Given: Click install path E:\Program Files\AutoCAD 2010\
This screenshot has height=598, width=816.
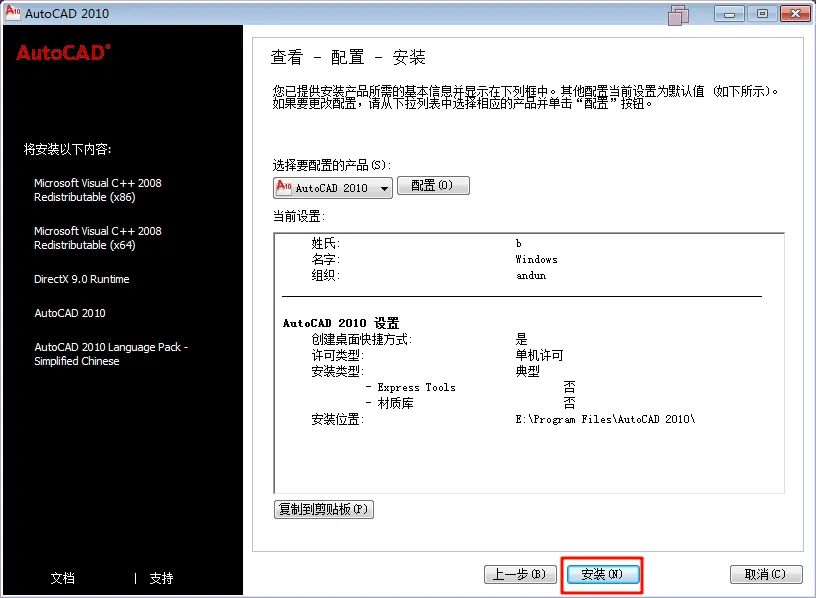Looking at the screenshot, I should 605,419.
